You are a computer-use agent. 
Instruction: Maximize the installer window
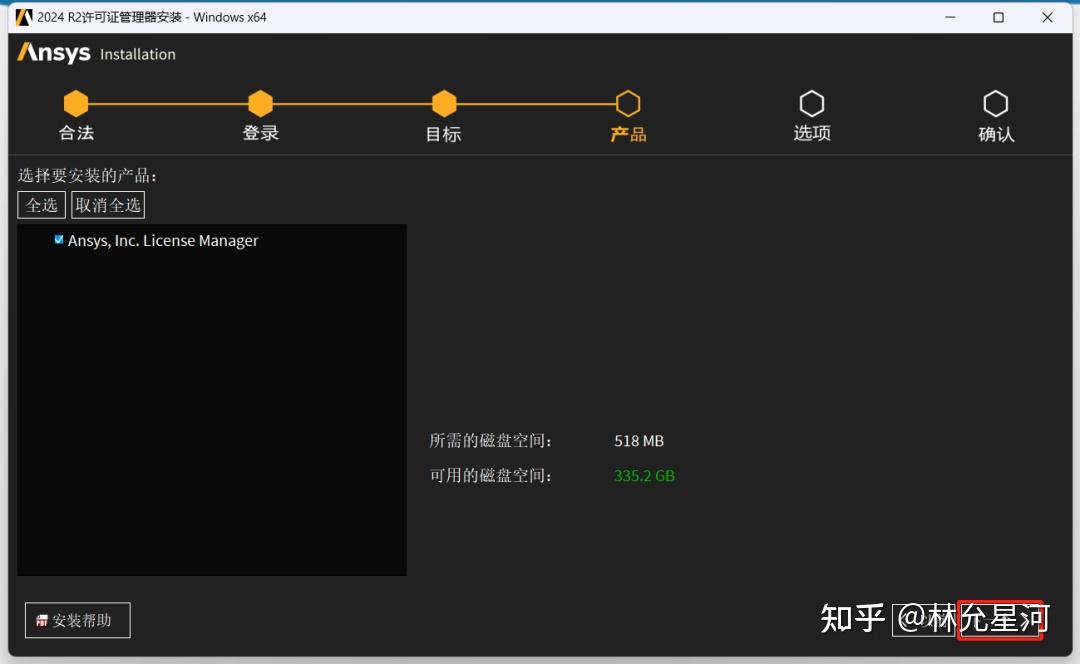click(997, 17)
